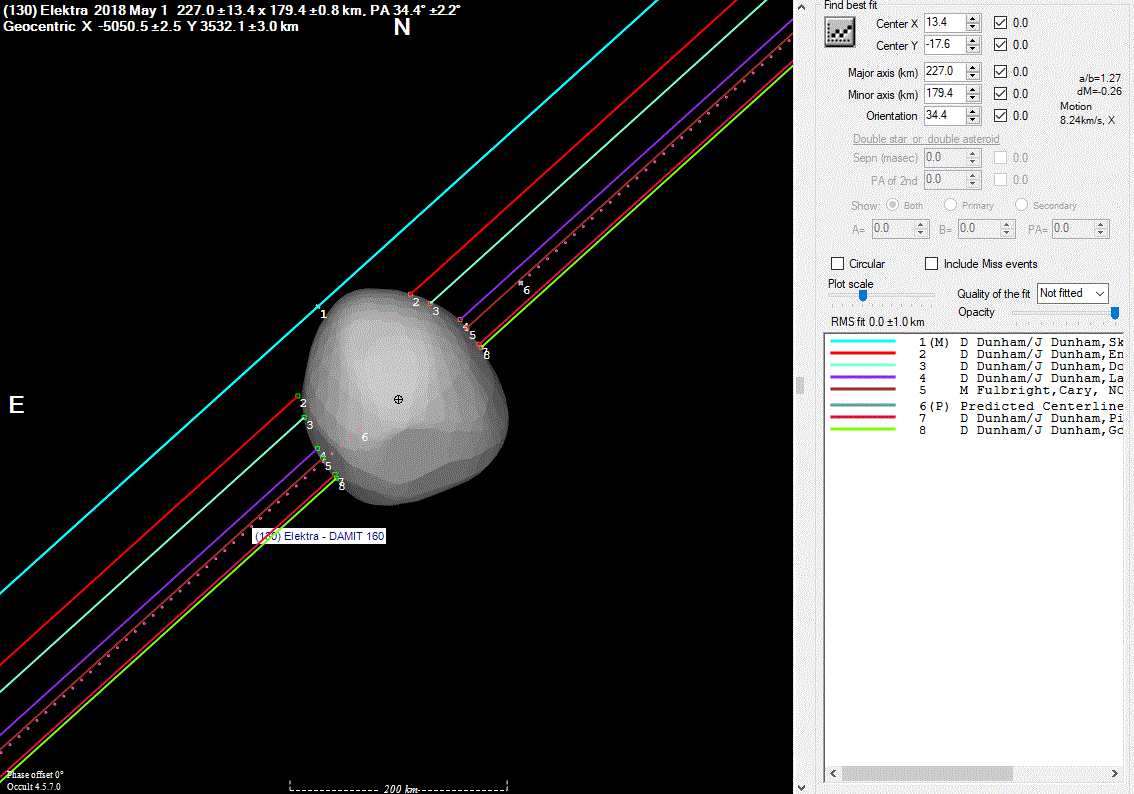
Task: Enable the Include Miss events checkbox
Action: pyautogui.click(x=931, y=264)
